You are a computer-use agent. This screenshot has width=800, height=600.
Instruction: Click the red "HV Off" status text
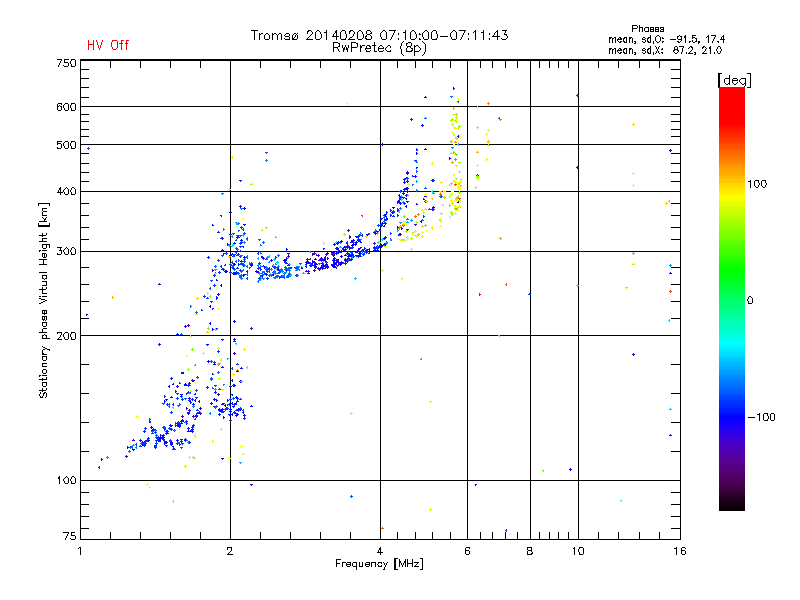coord(108,45)
